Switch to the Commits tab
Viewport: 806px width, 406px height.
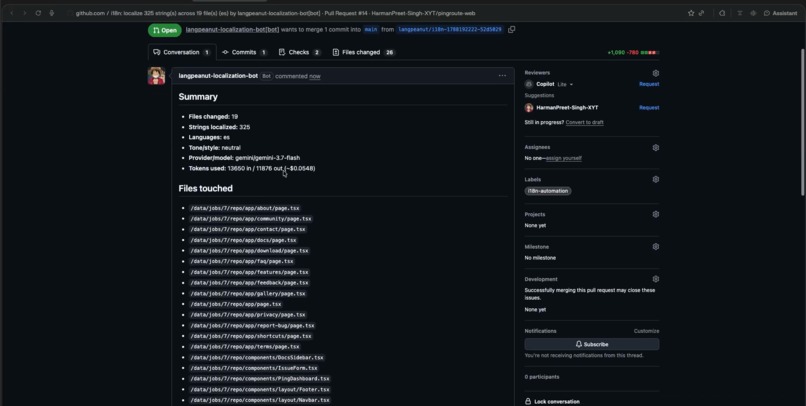point(244,52)
